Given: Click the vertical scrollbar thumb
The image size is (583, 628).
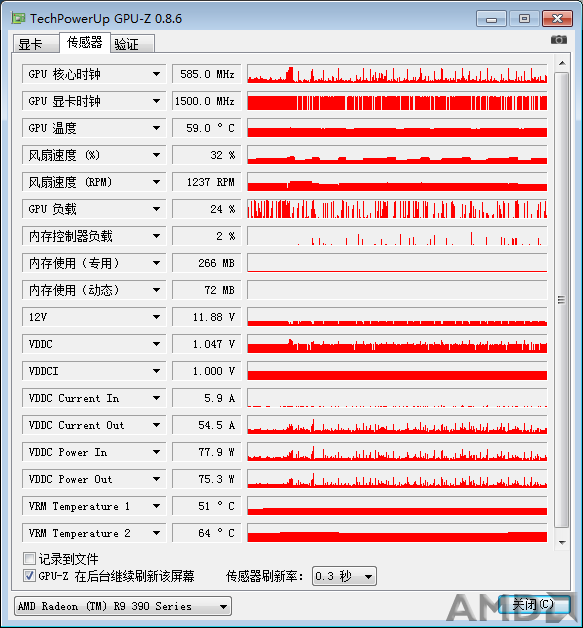Looking at the screenshot, I should (562, 300).
